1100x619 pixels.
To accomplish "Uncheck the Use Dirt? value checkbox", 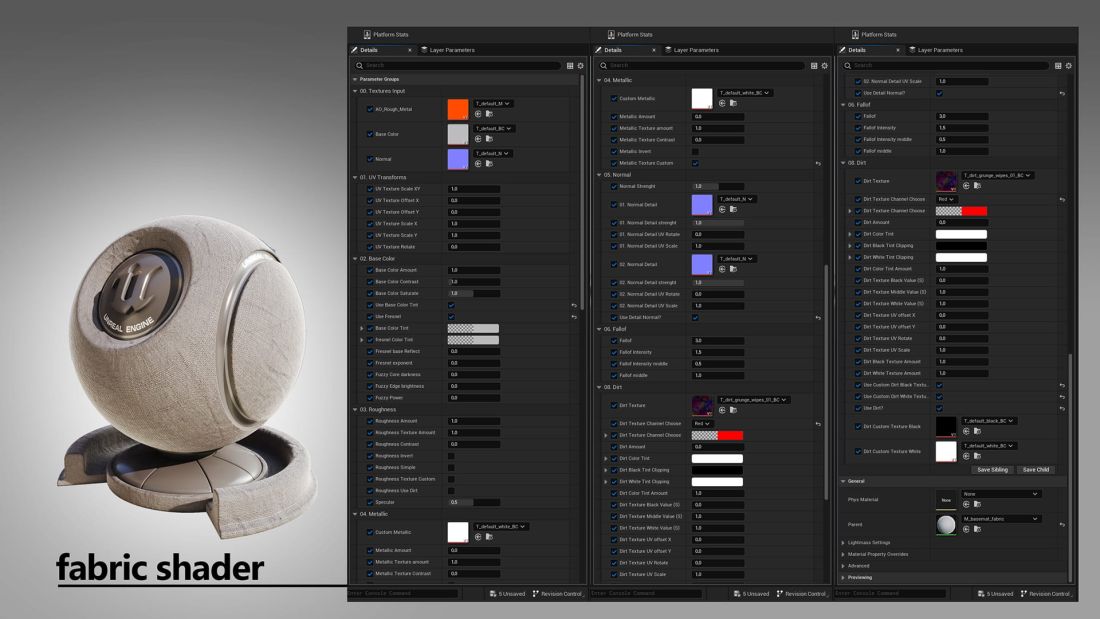I will pyautogui.click(x=939, y=408).
